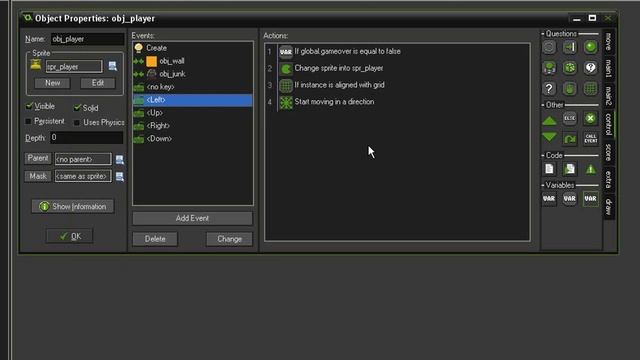
Task: Switch to the move actions tab
Action: 608,42
